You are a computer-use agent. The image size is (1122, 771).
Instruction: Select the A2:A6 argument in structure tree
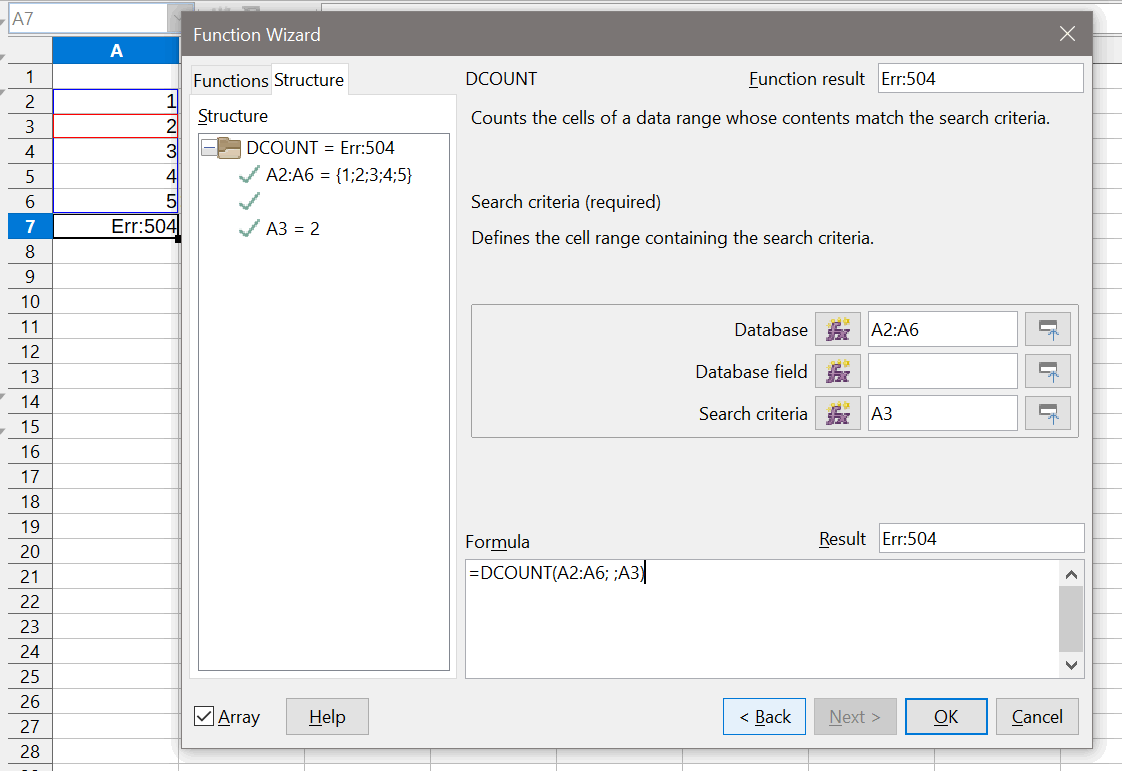(338, 174)
